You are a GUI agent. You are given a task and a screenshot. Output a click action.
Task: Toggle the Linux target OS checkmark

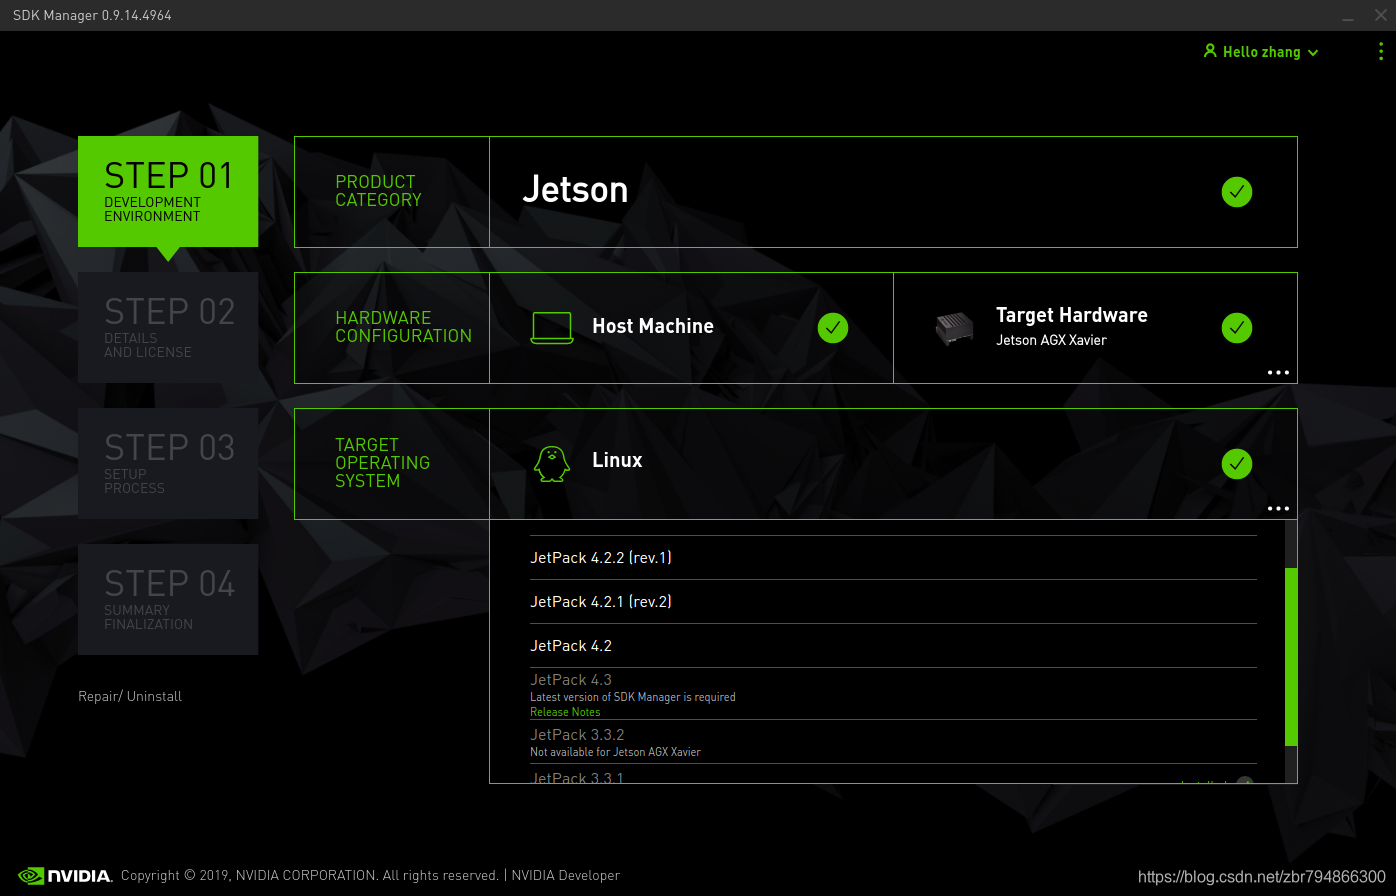point(1237,464)
